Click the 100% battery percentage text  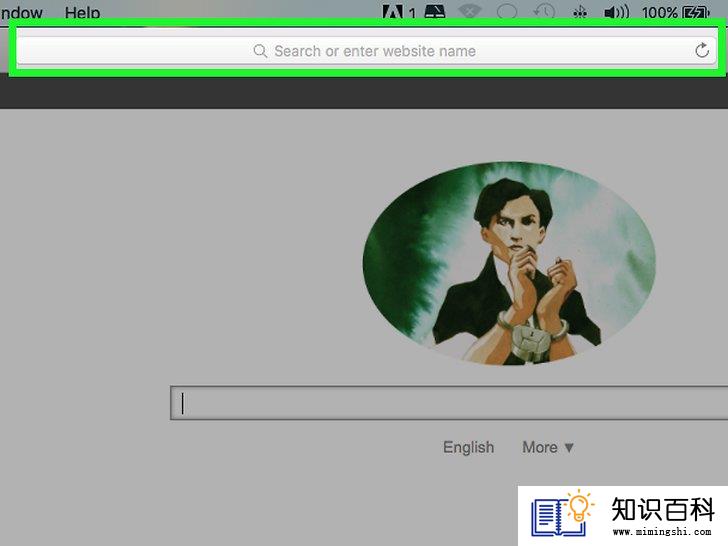(660, 13)
